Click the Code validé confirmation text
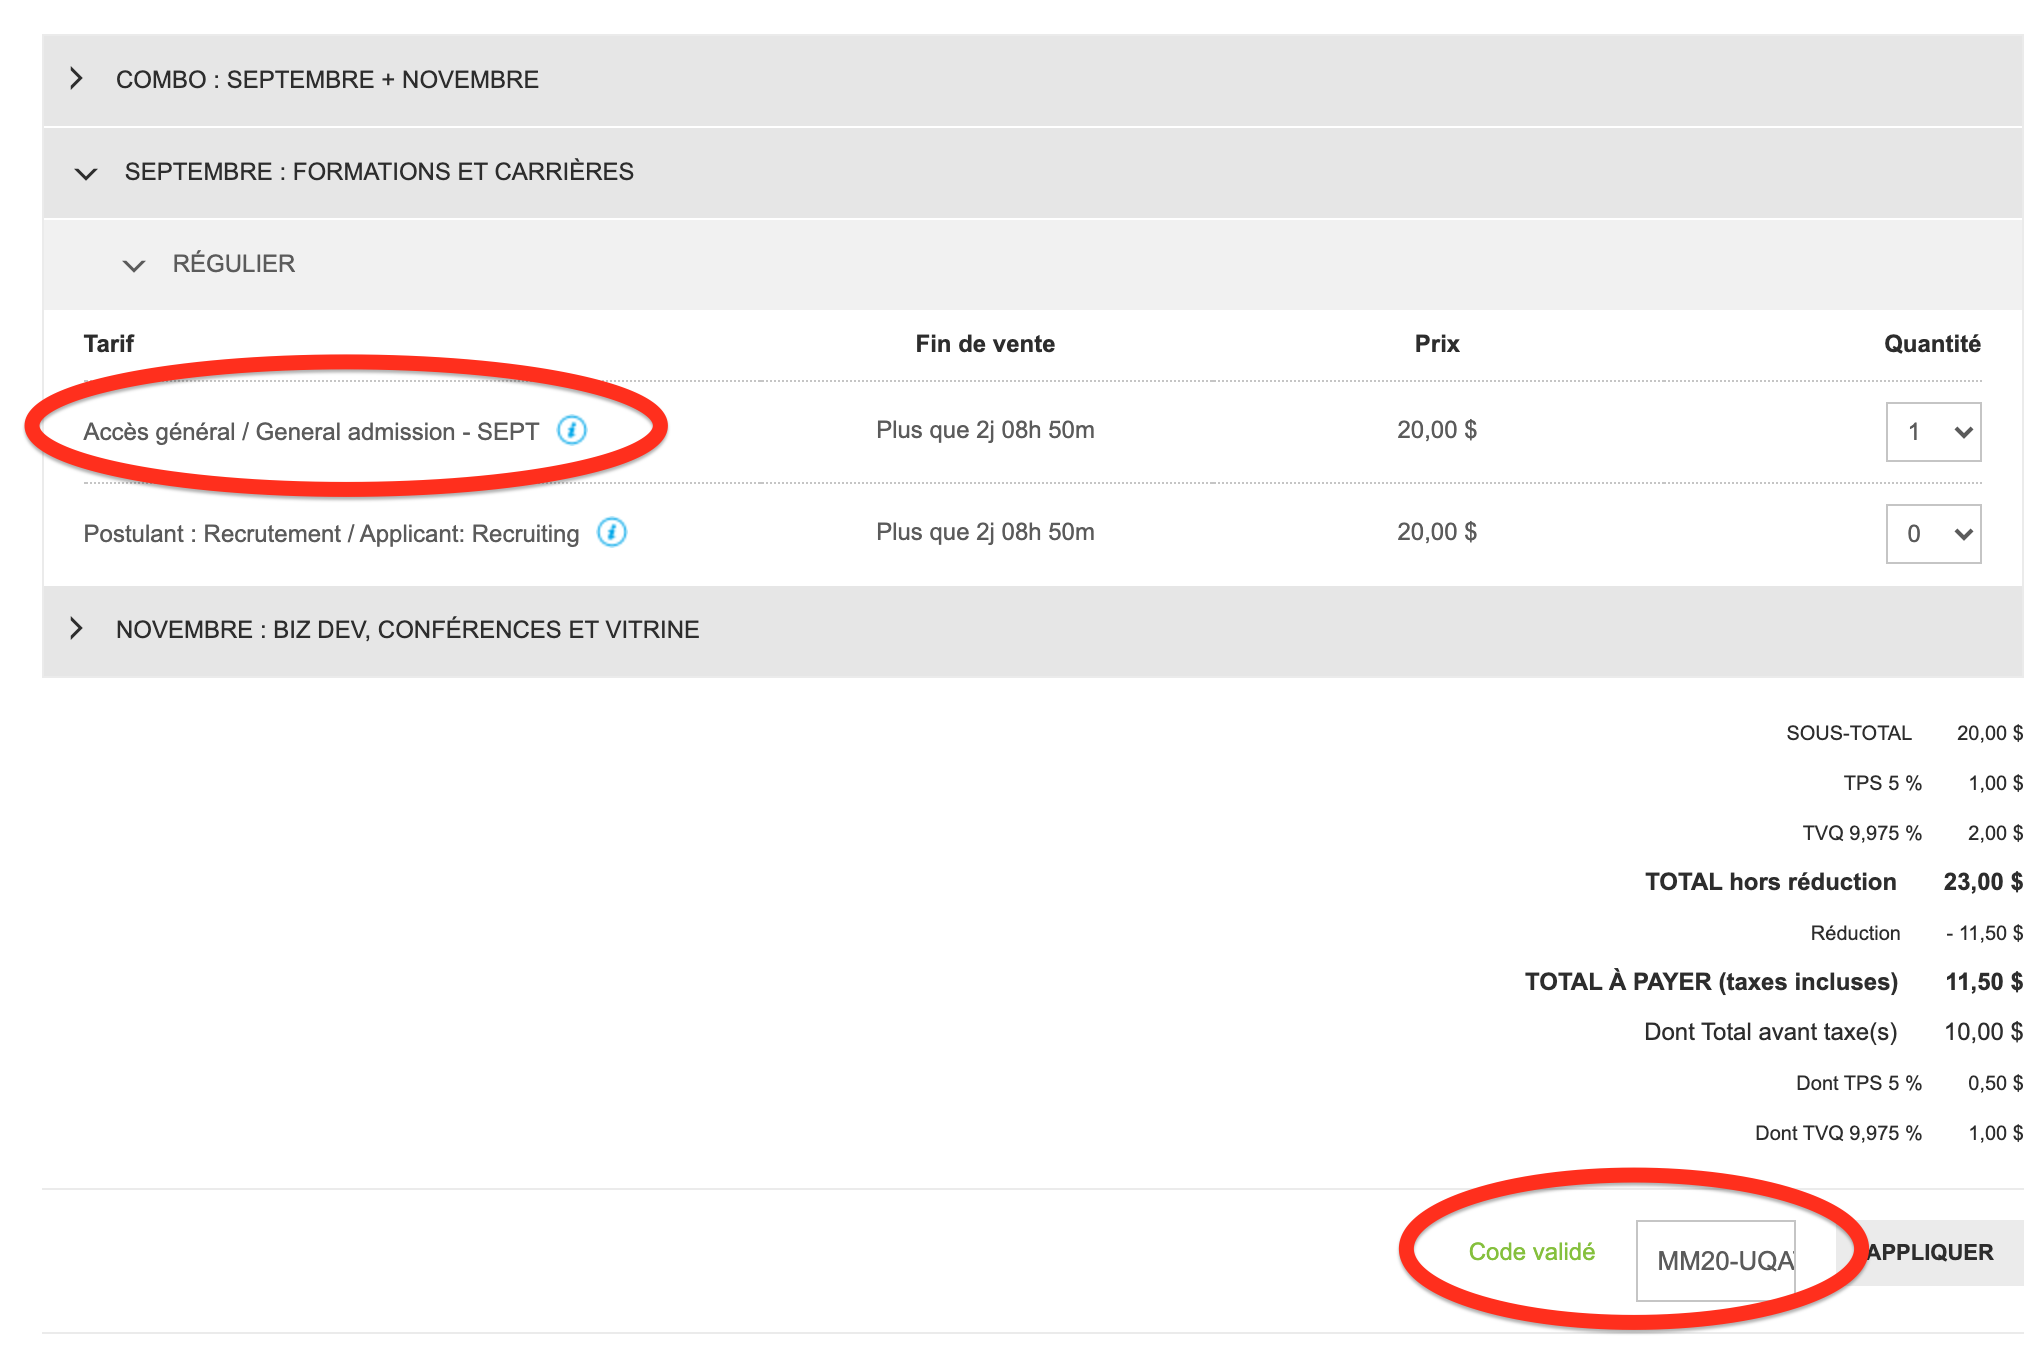This screenshot has width=2034, height=1364. pyautogui.click(x=1531, y=1252)
